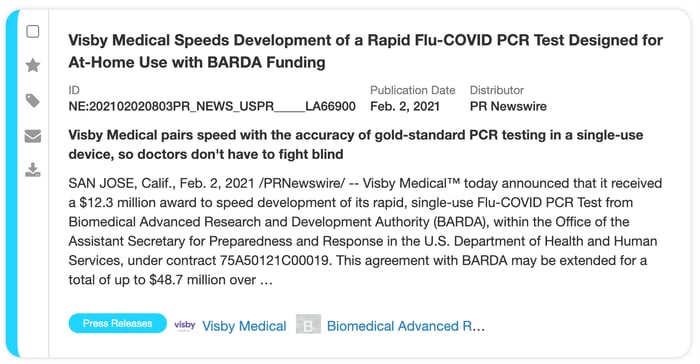Share the article via envelope icon

[33, 136]
